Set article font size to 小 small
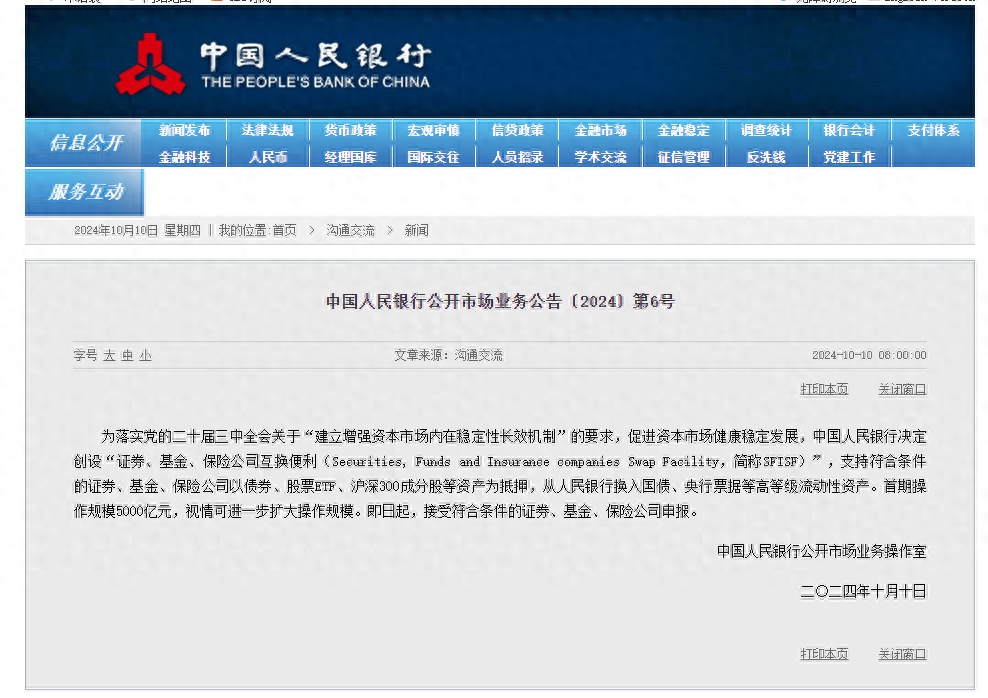Viewport: 988px width, 698px height. pyautogui.click(x=144, y=355)
